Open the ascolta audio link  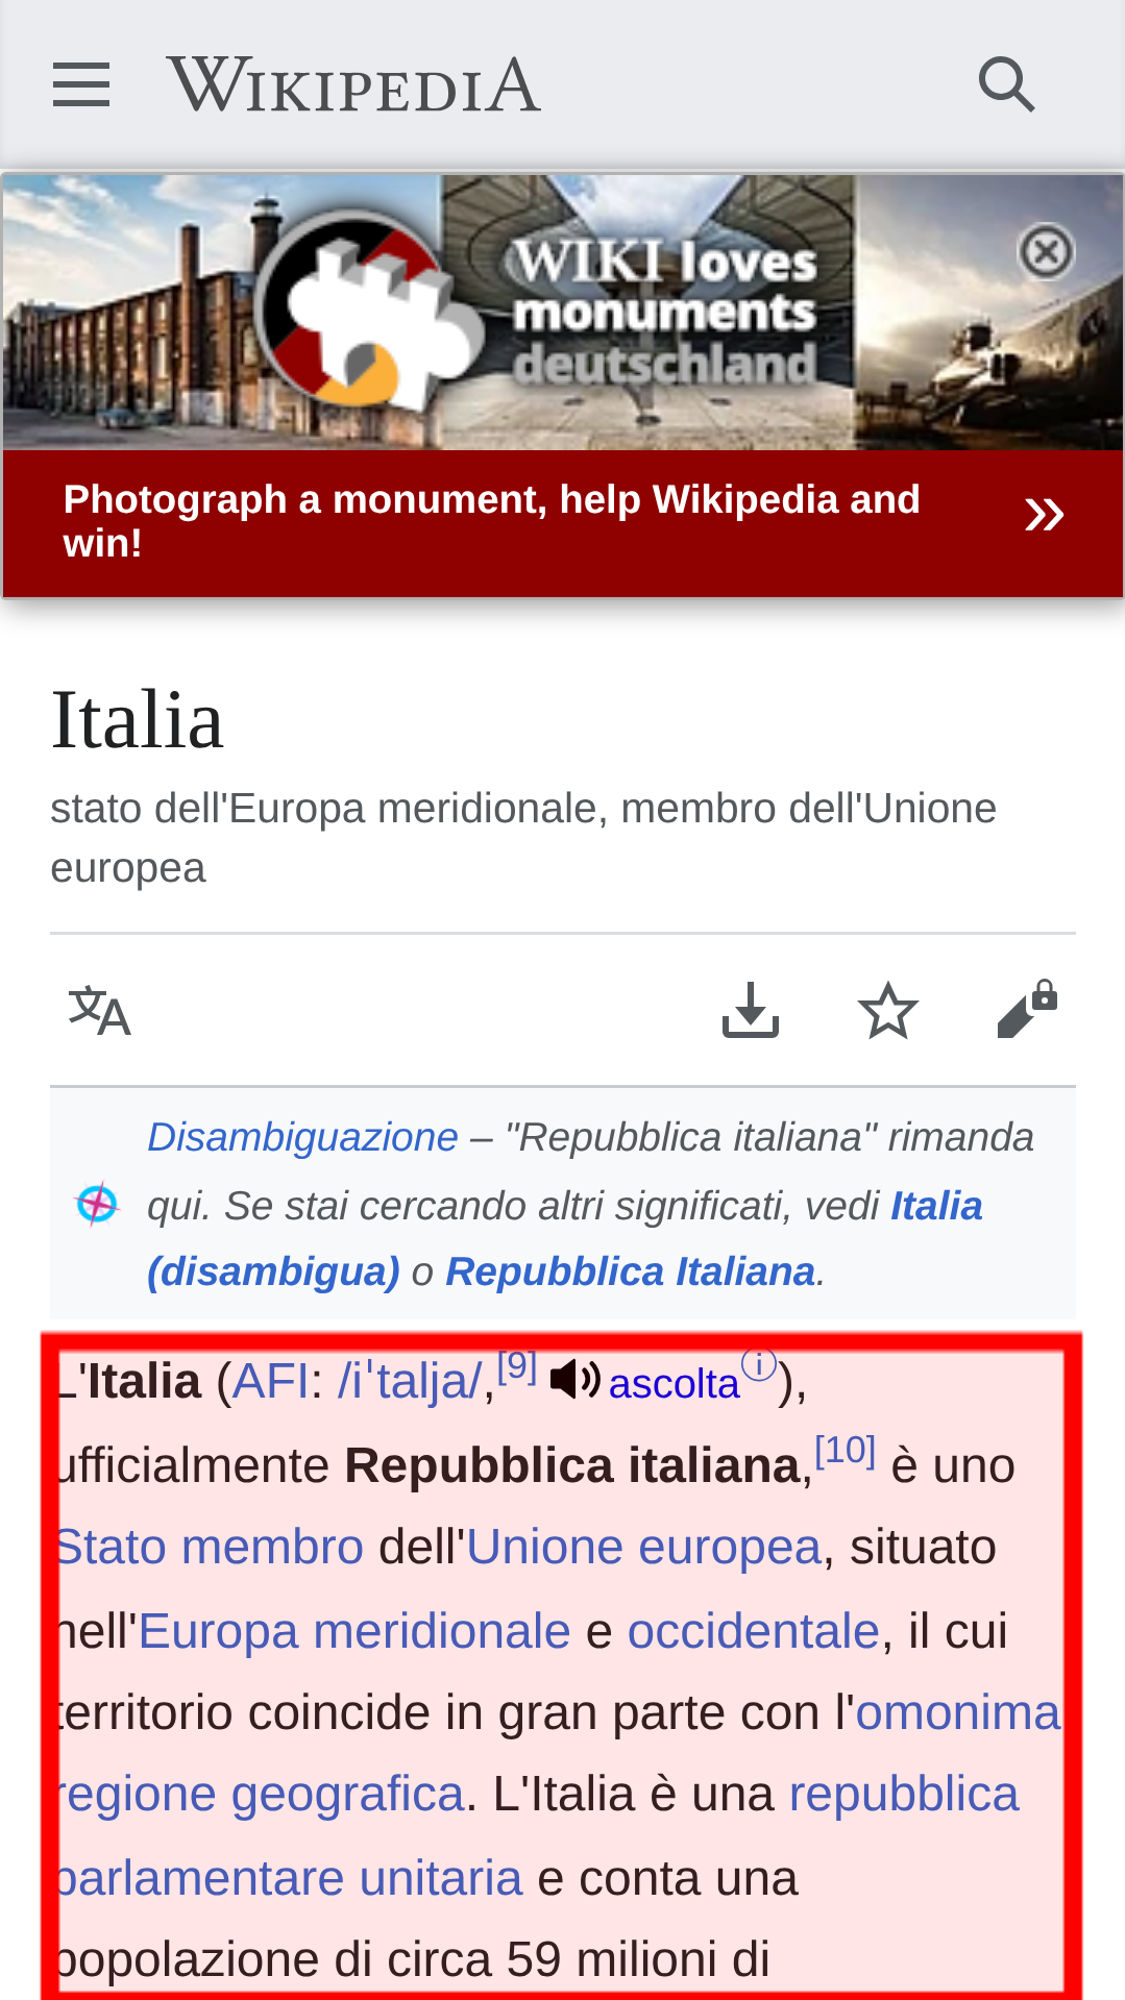click(674, 1384)
